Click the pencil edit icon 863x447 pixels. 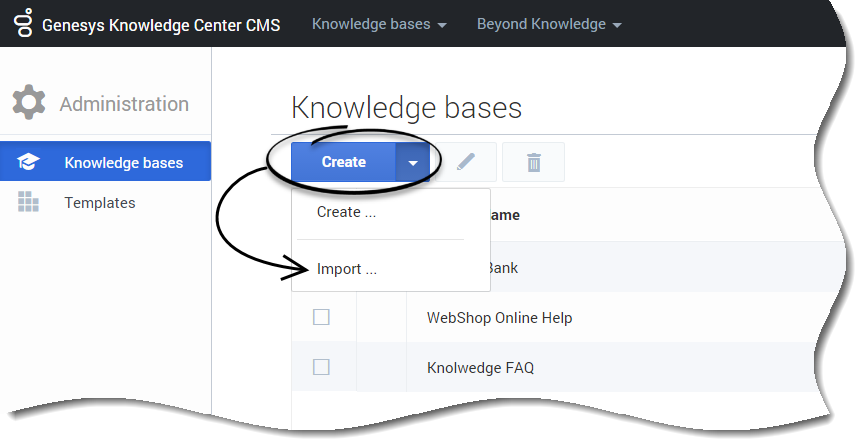(465, 162)
